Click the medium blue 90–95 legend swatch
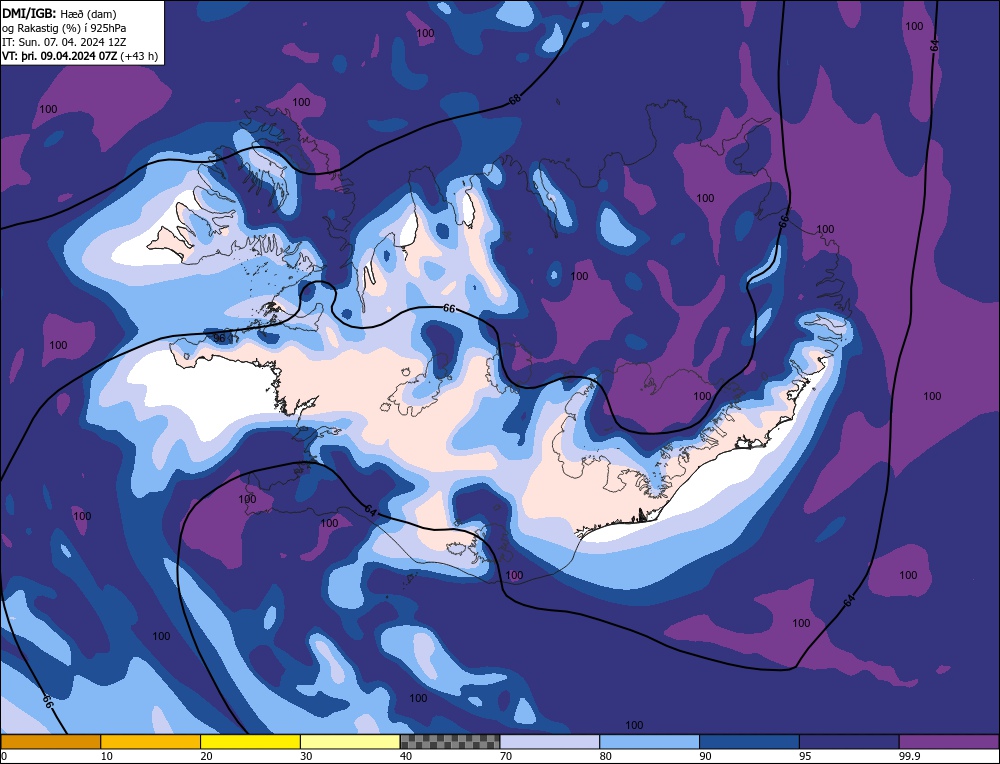Image resolution: width=1000 pixels, height=764 pixels. click(x=749, y=742)
